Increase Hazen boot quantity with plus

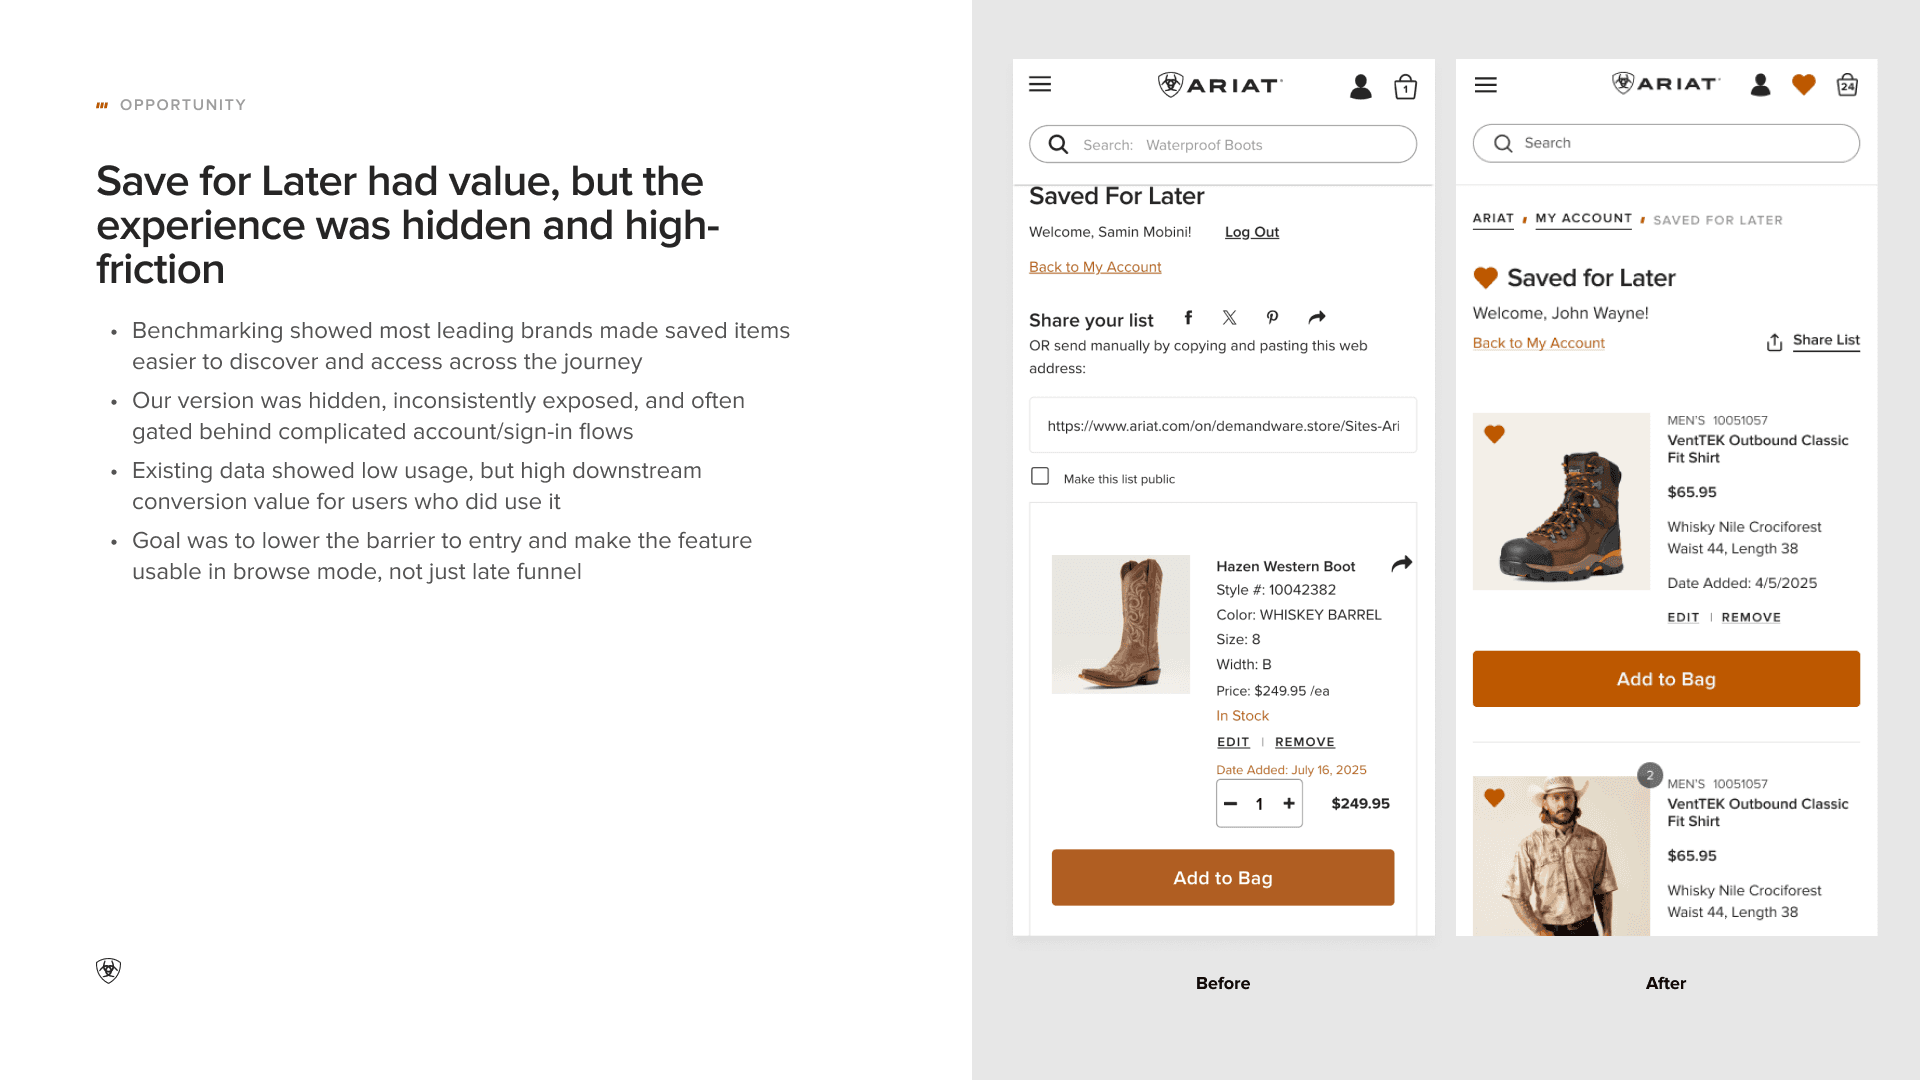point(1289,803)
